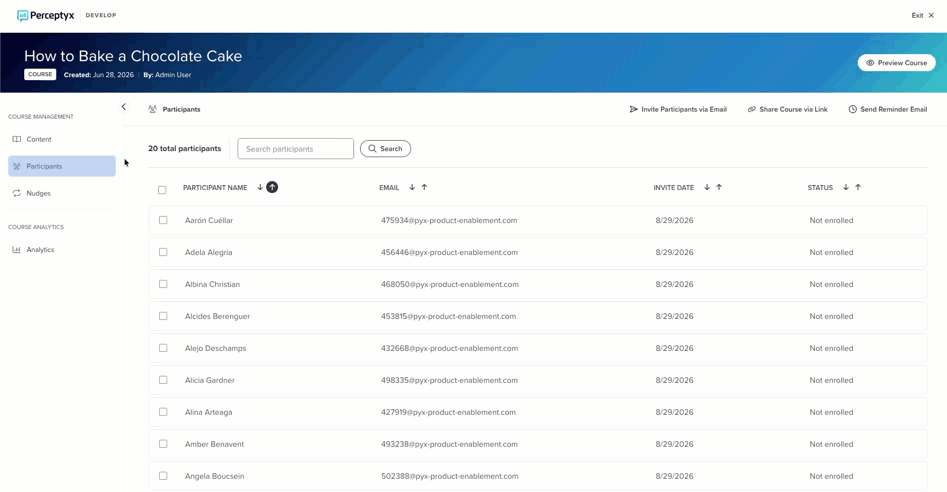Click the name Alcides Berenguer

(x=217, y=316)
